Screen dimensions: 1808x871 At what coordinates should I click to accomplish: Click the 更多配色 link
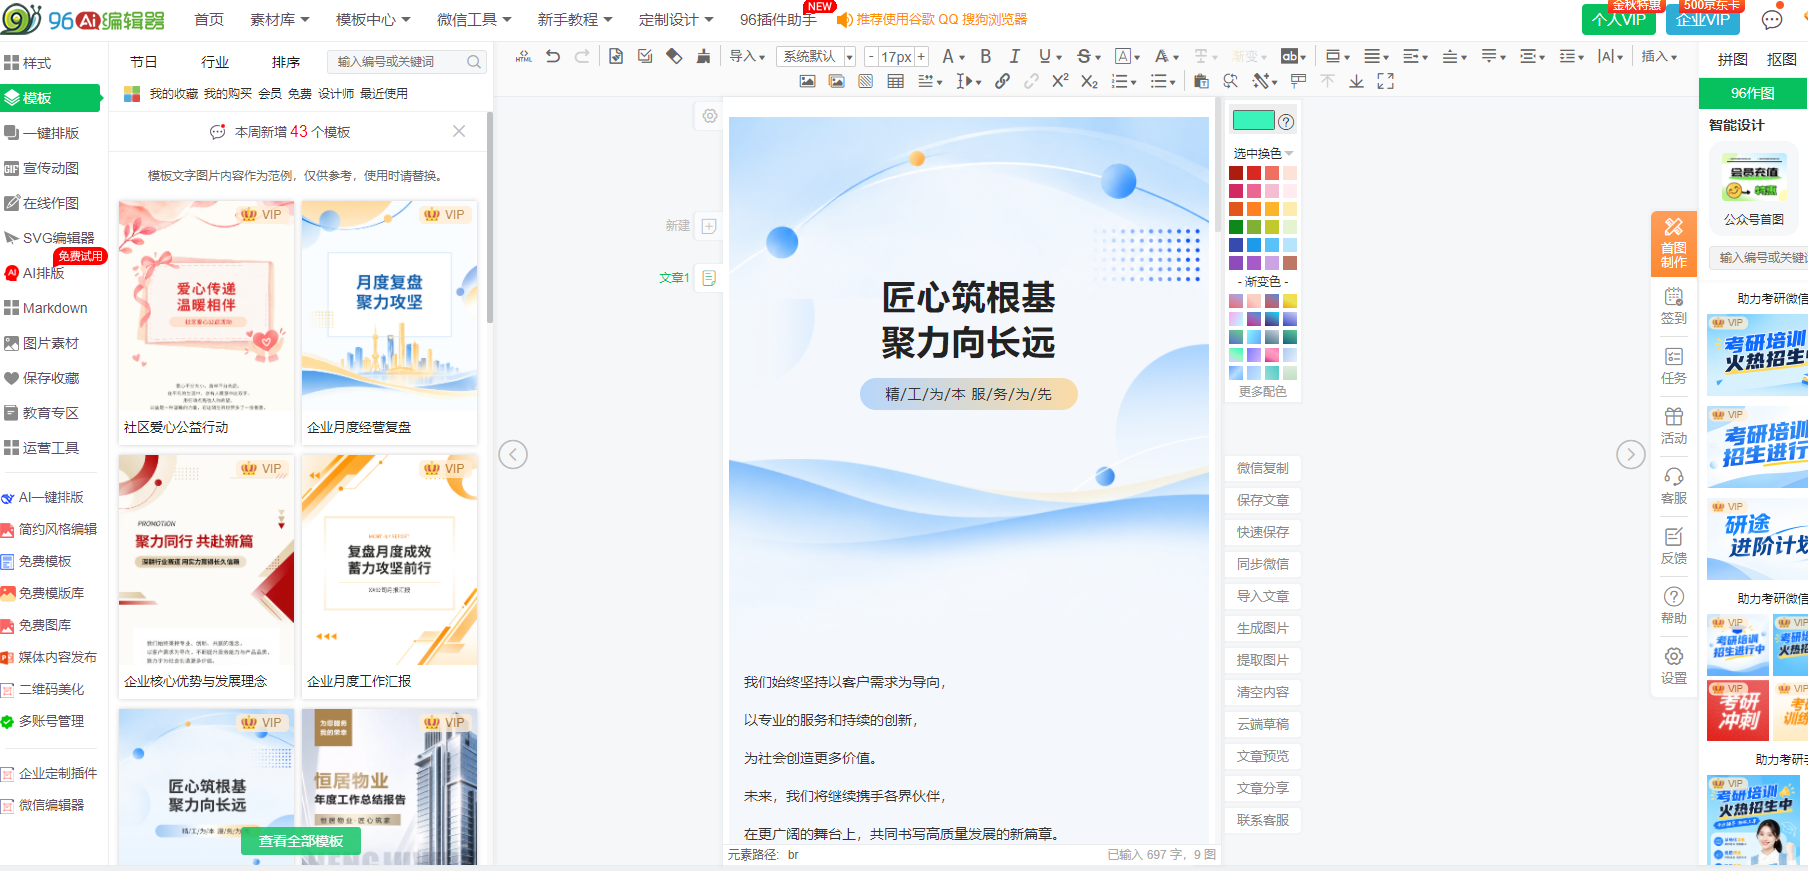1263,392
